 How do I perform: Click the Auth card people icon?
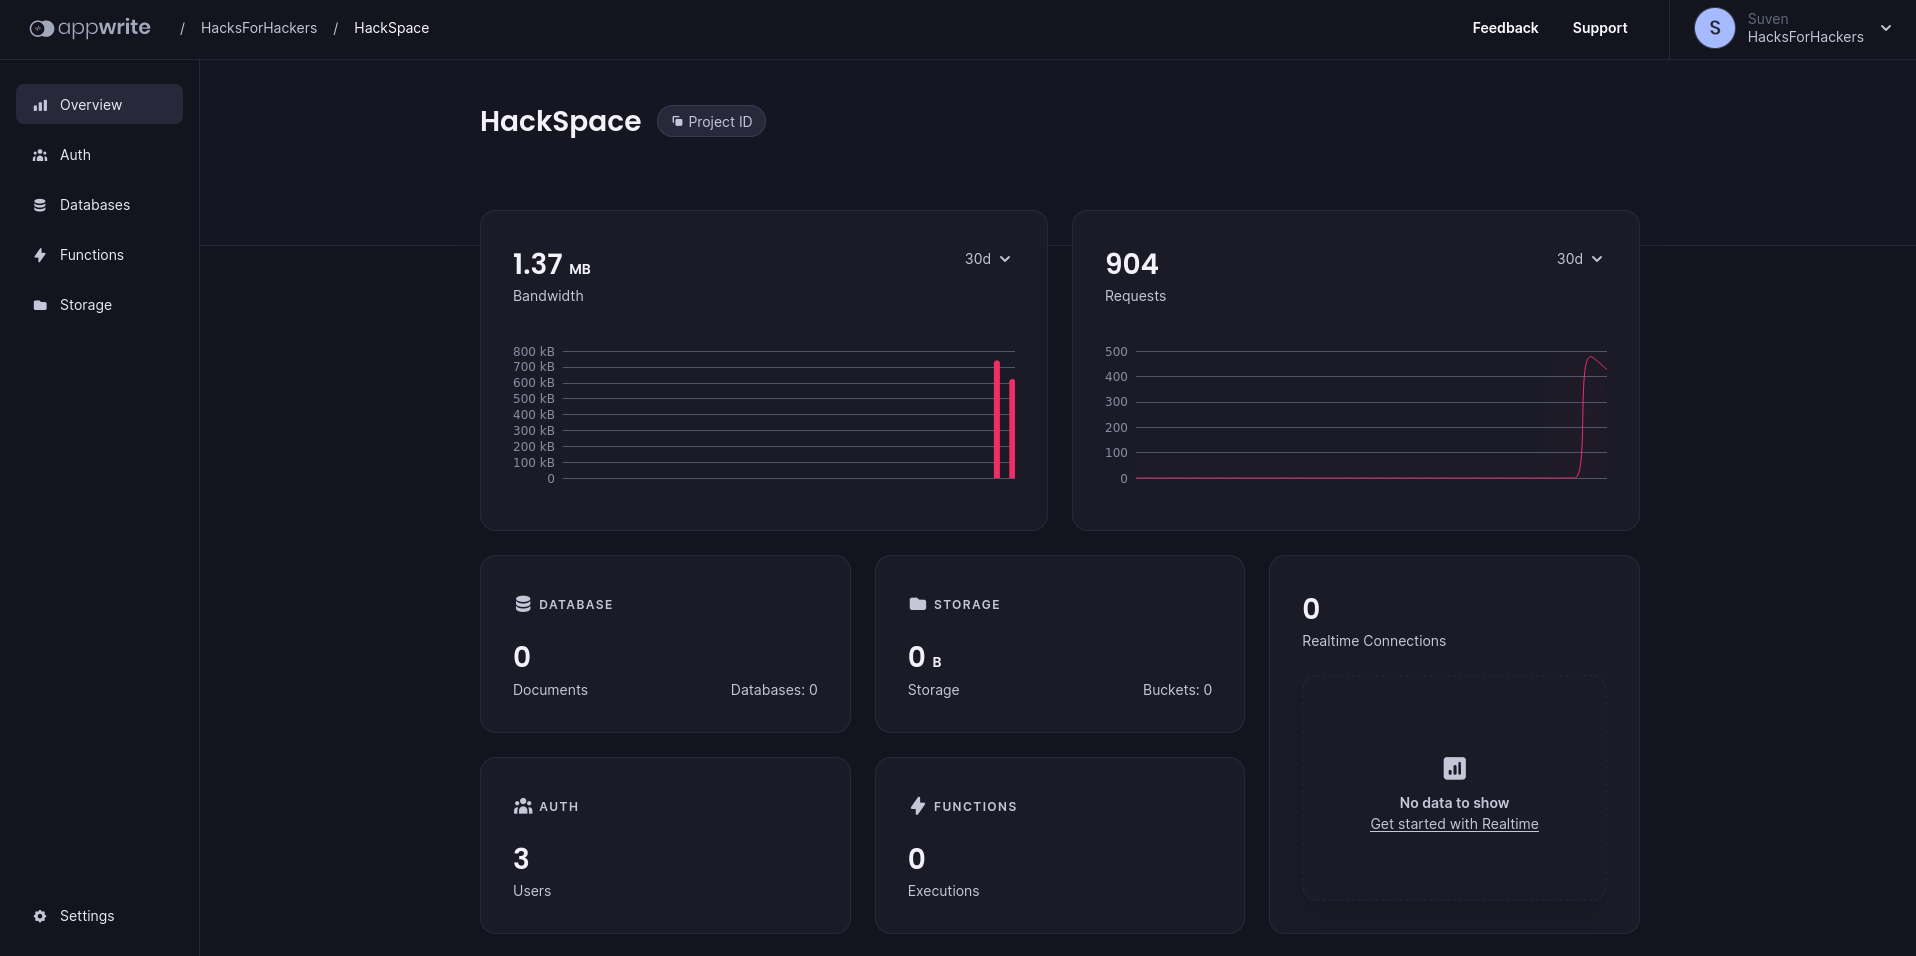(x=523, y=806)
